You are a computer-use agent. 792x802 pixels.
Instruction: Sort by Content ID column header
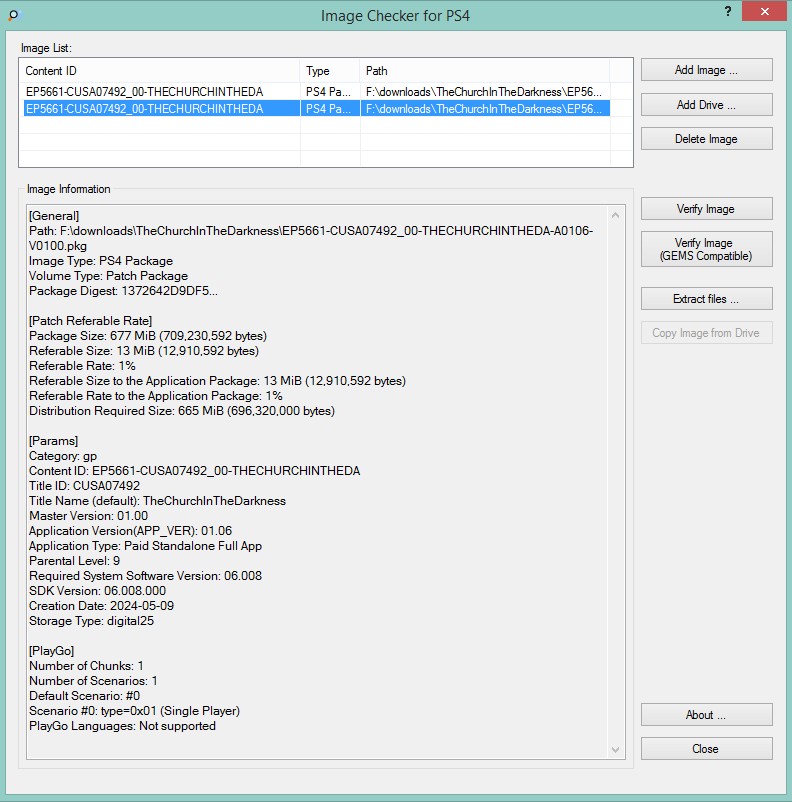click(160, 71)
